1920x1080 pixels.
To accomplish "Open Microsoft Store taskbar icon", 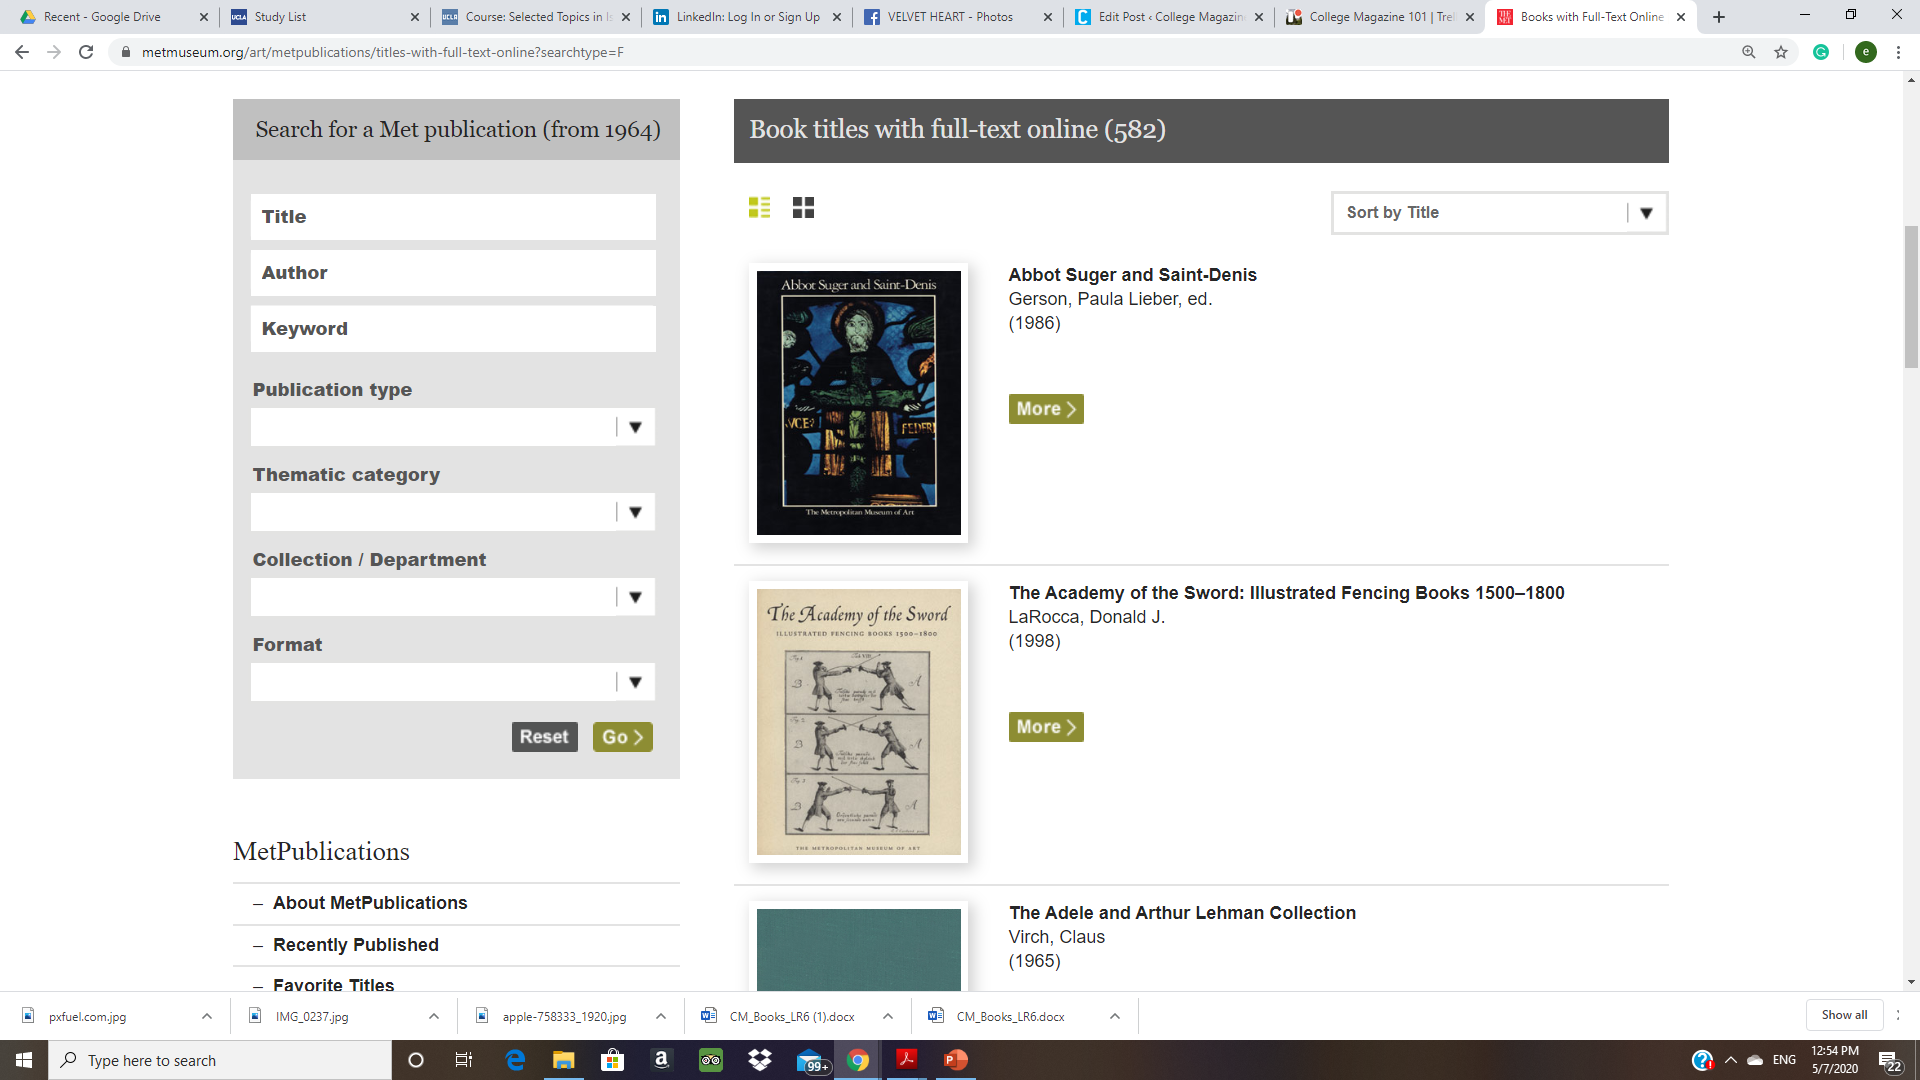I will 612,1060.
